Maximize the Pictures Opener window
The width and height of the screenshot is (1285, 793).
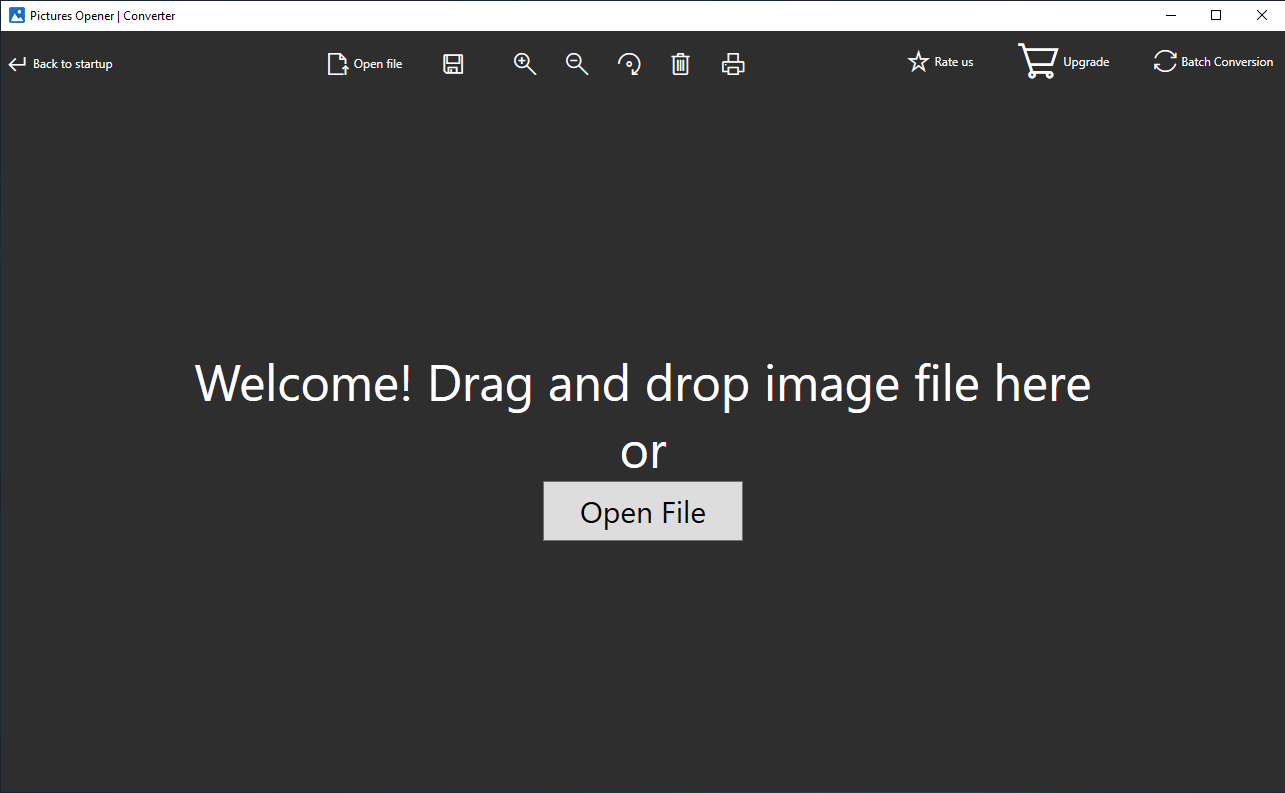point(1216,15)
